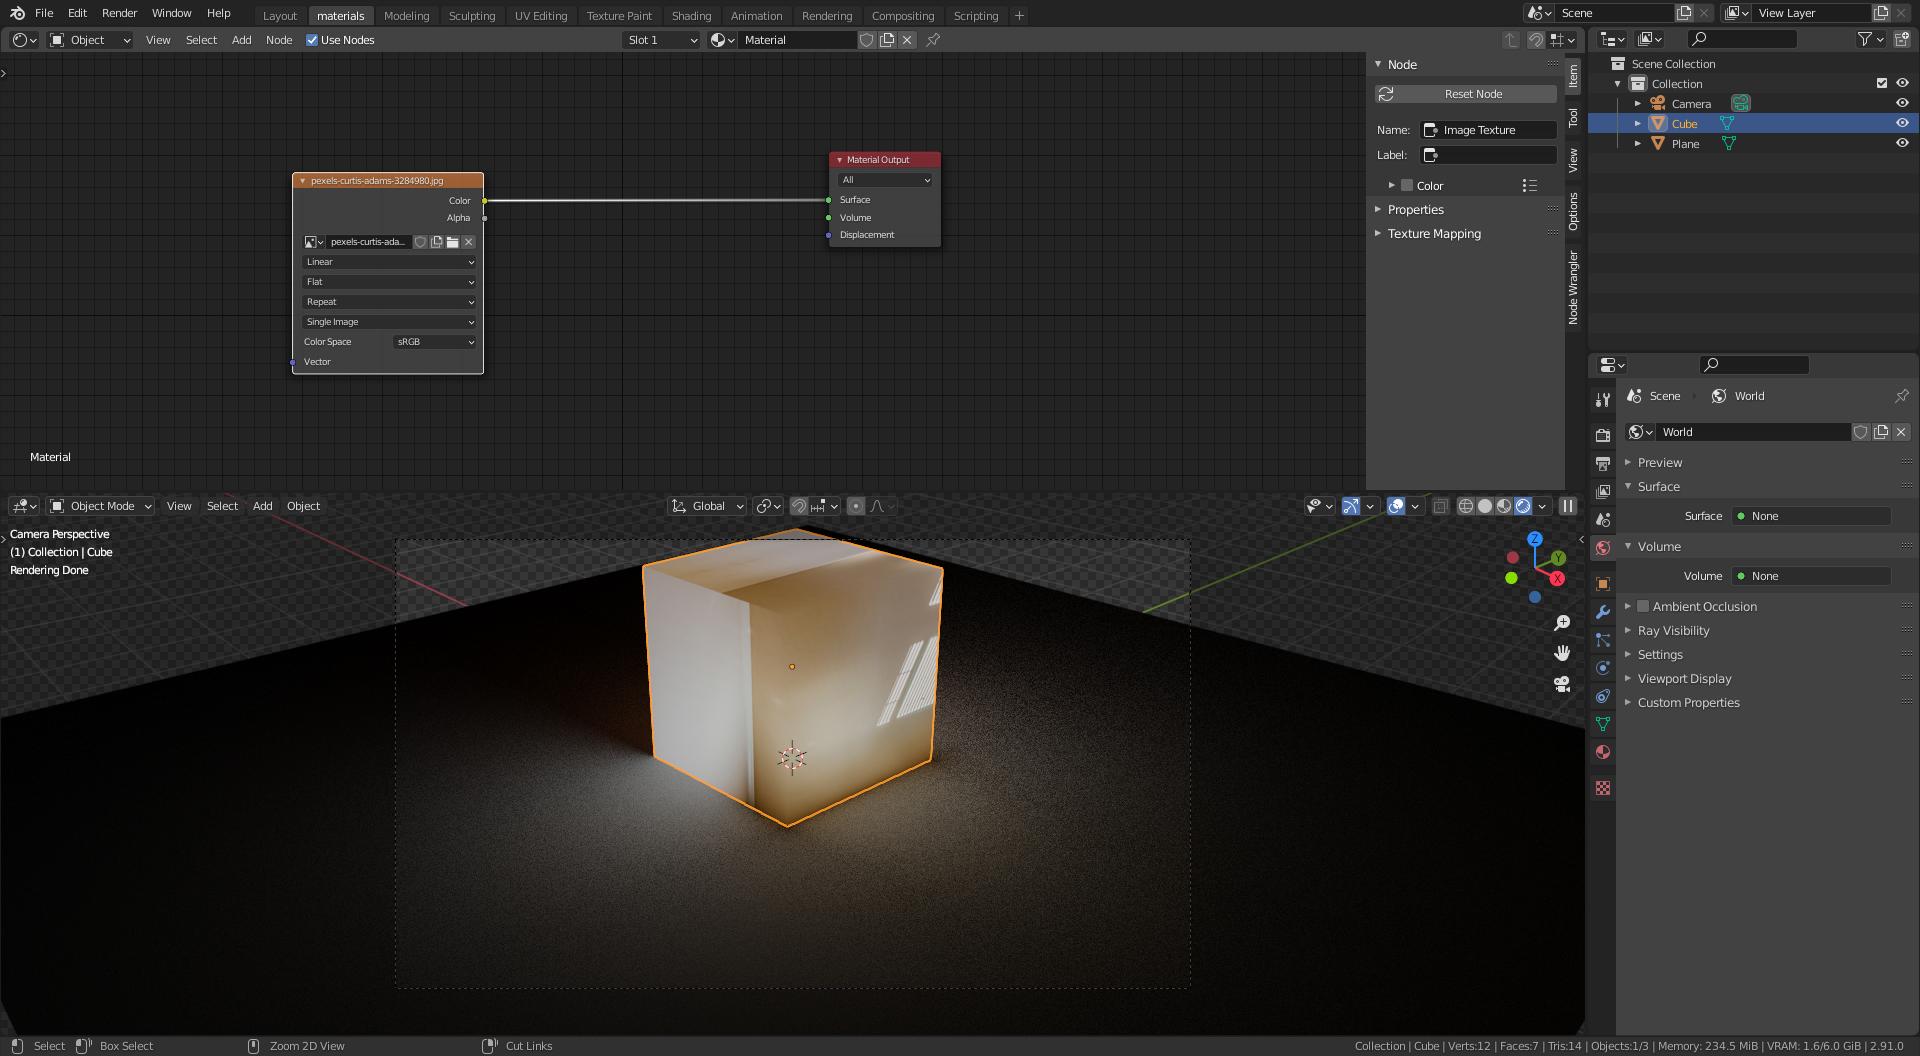1920x1056 pixels.
Task: Open the Render menu
Action: tap(119, 13)
